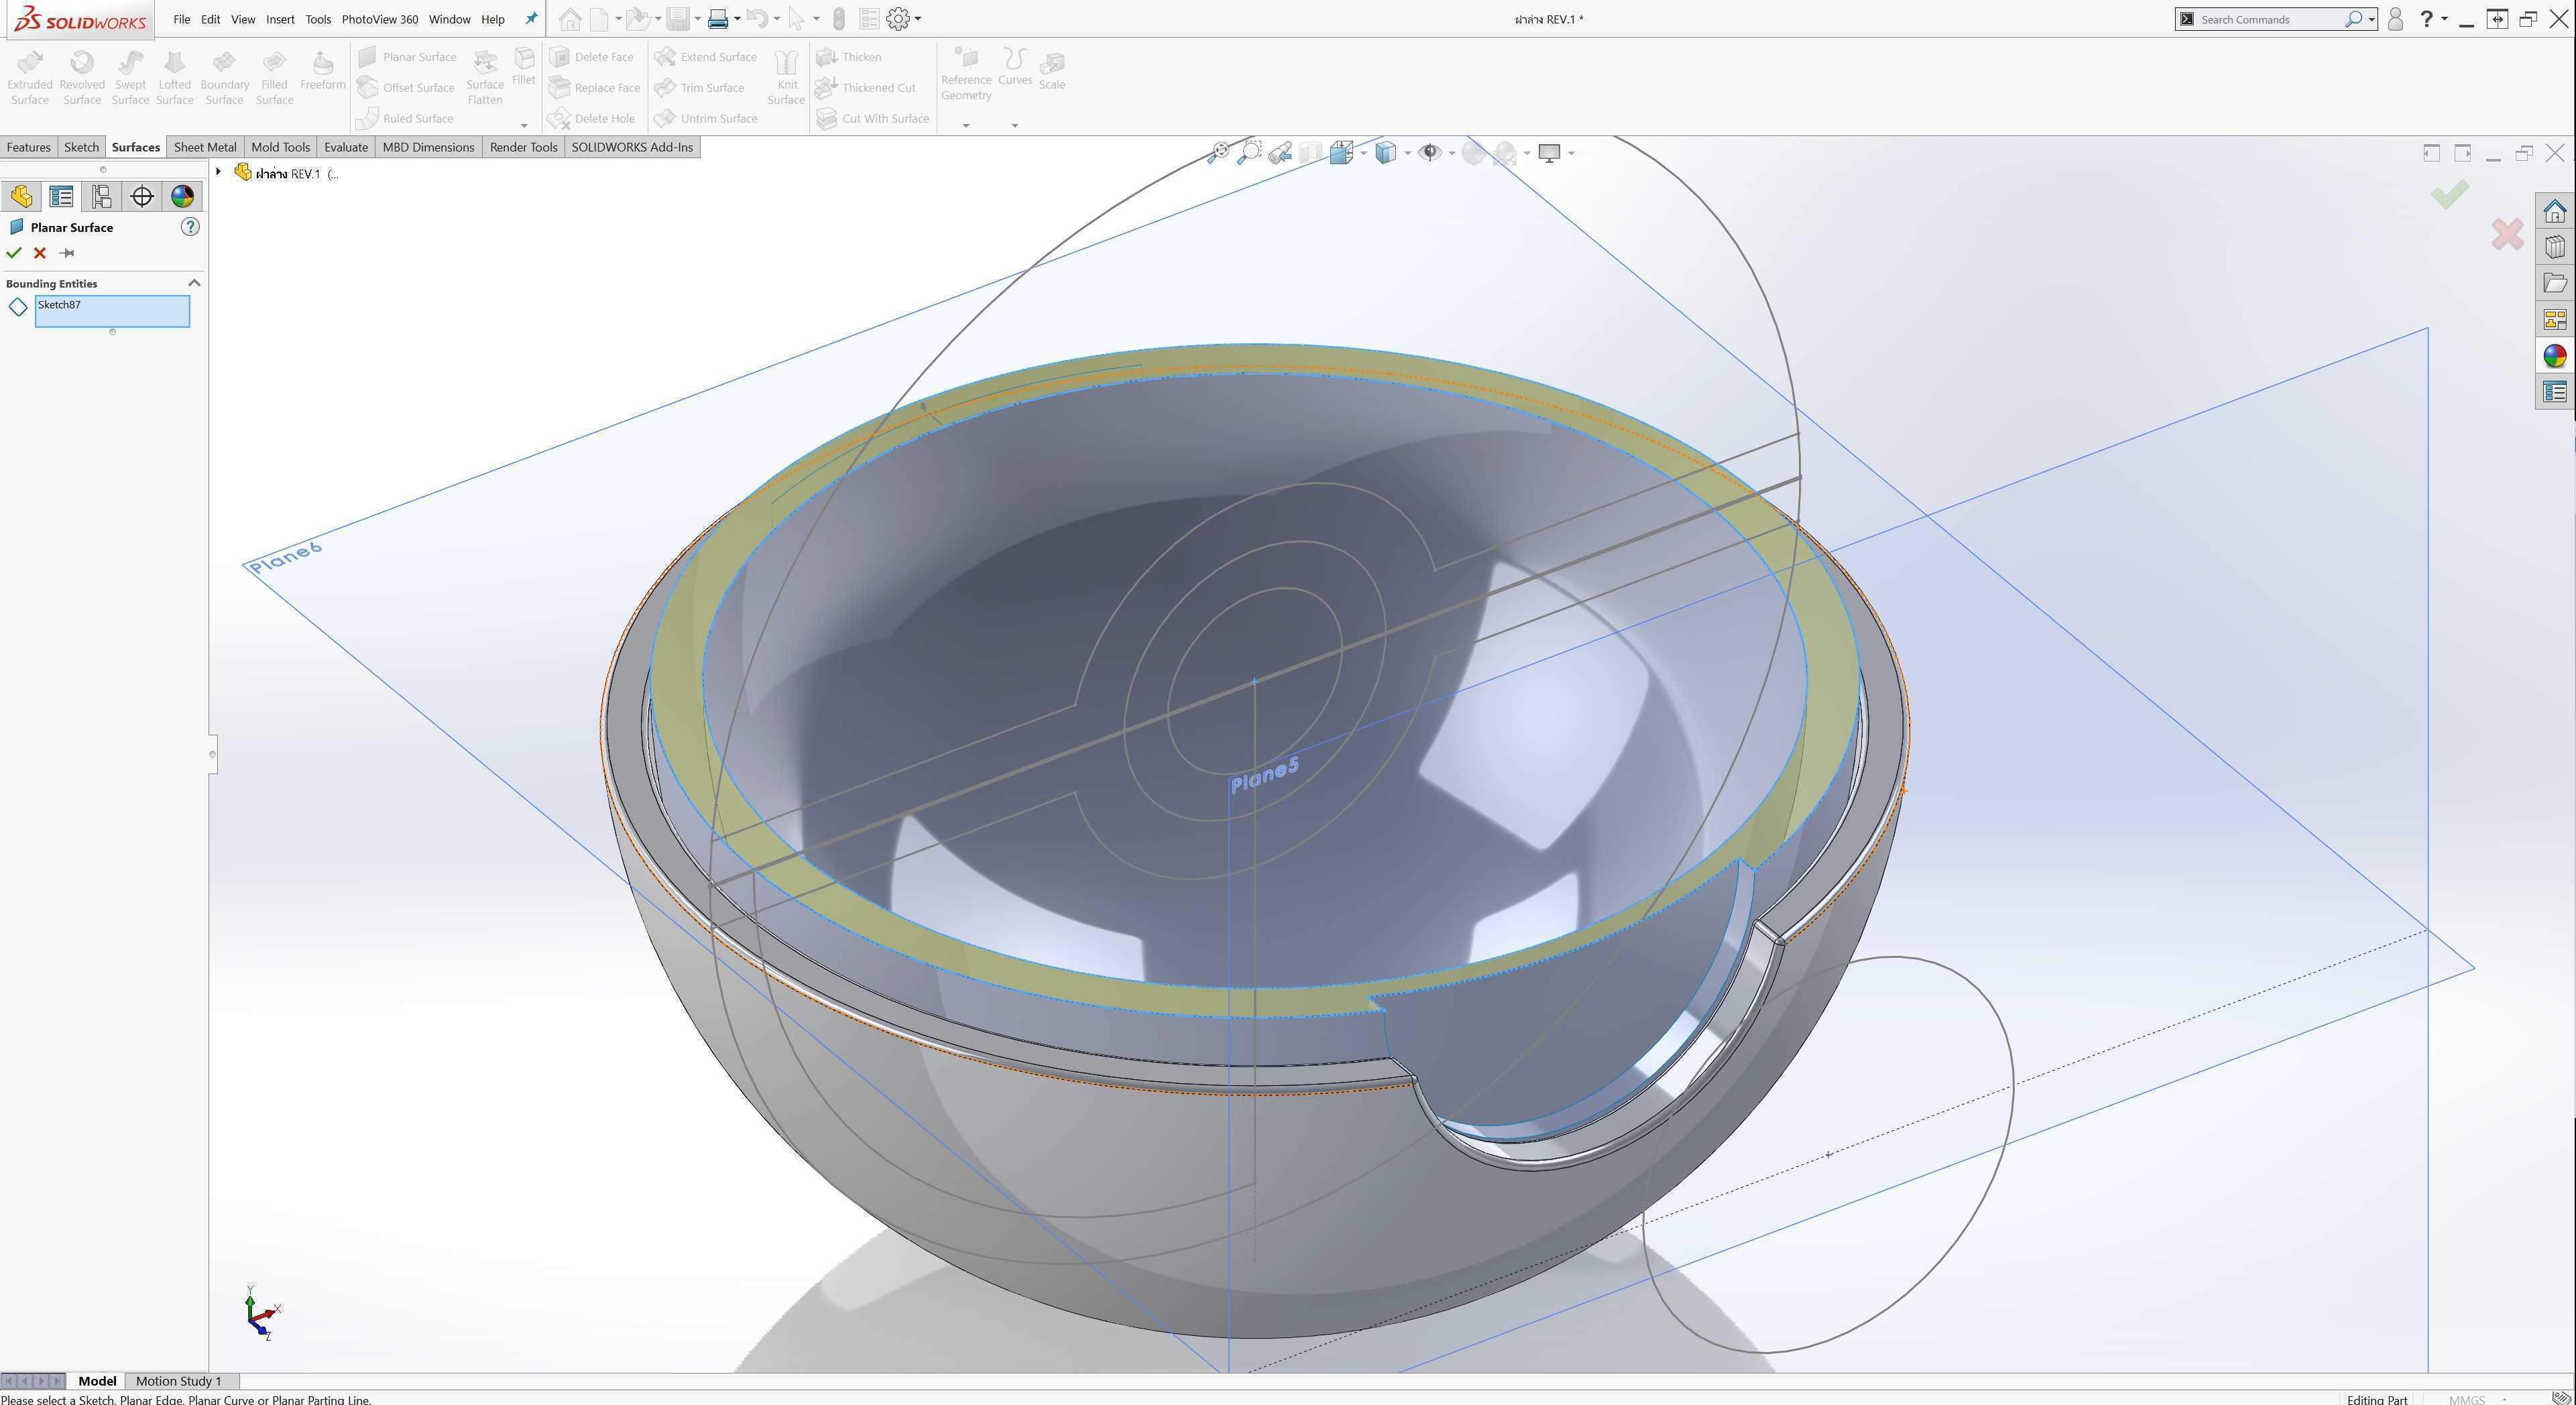Open the Tools menu
The width and height of the screenshot is (2576, 1405).
[318, 19]
